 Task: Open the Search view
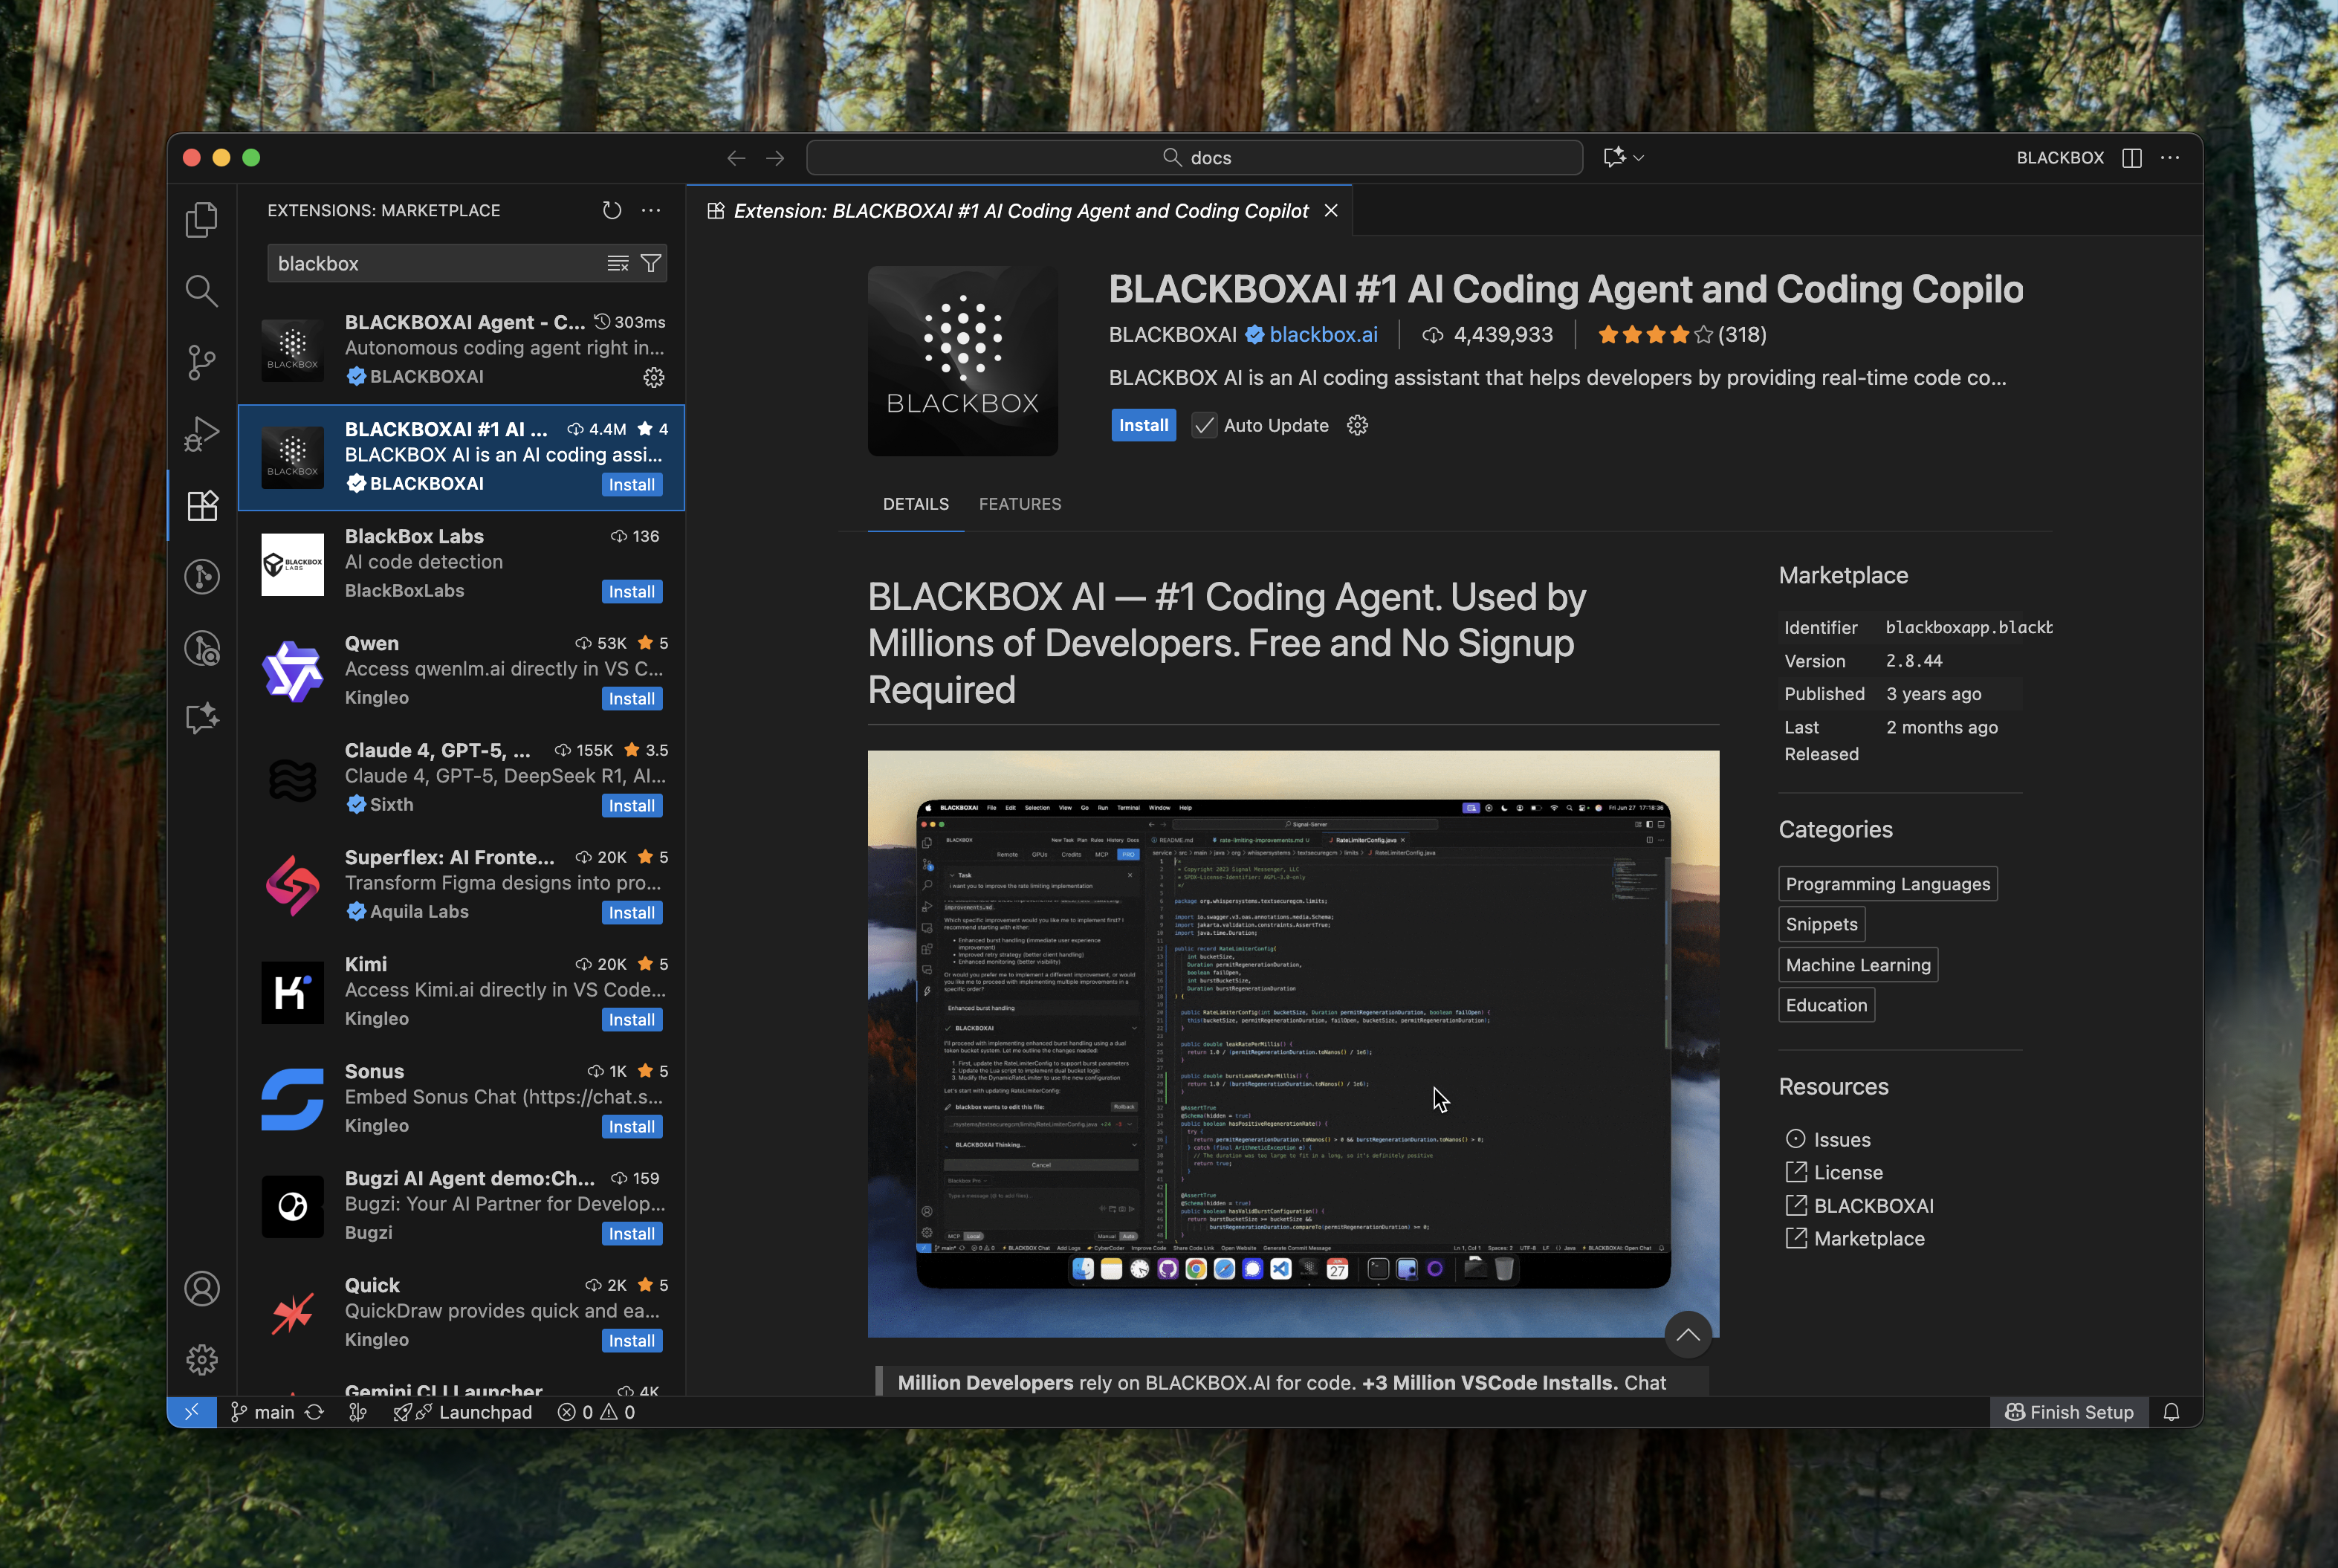pos(201,291)
